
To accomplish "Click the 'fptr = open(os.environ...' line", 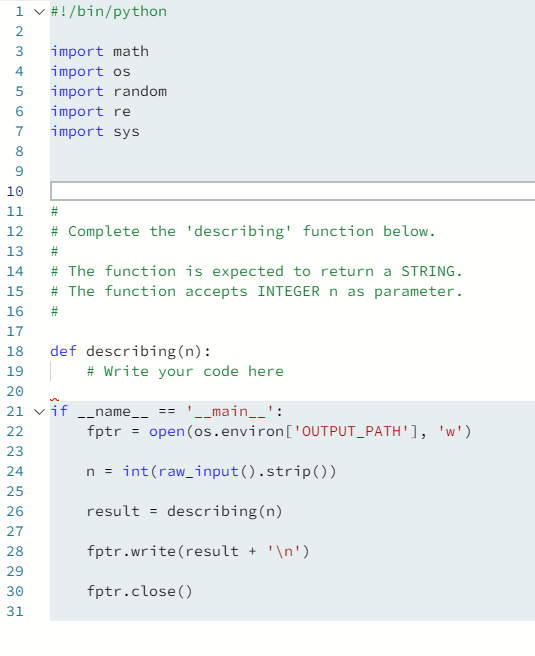I will pos(279,431).
